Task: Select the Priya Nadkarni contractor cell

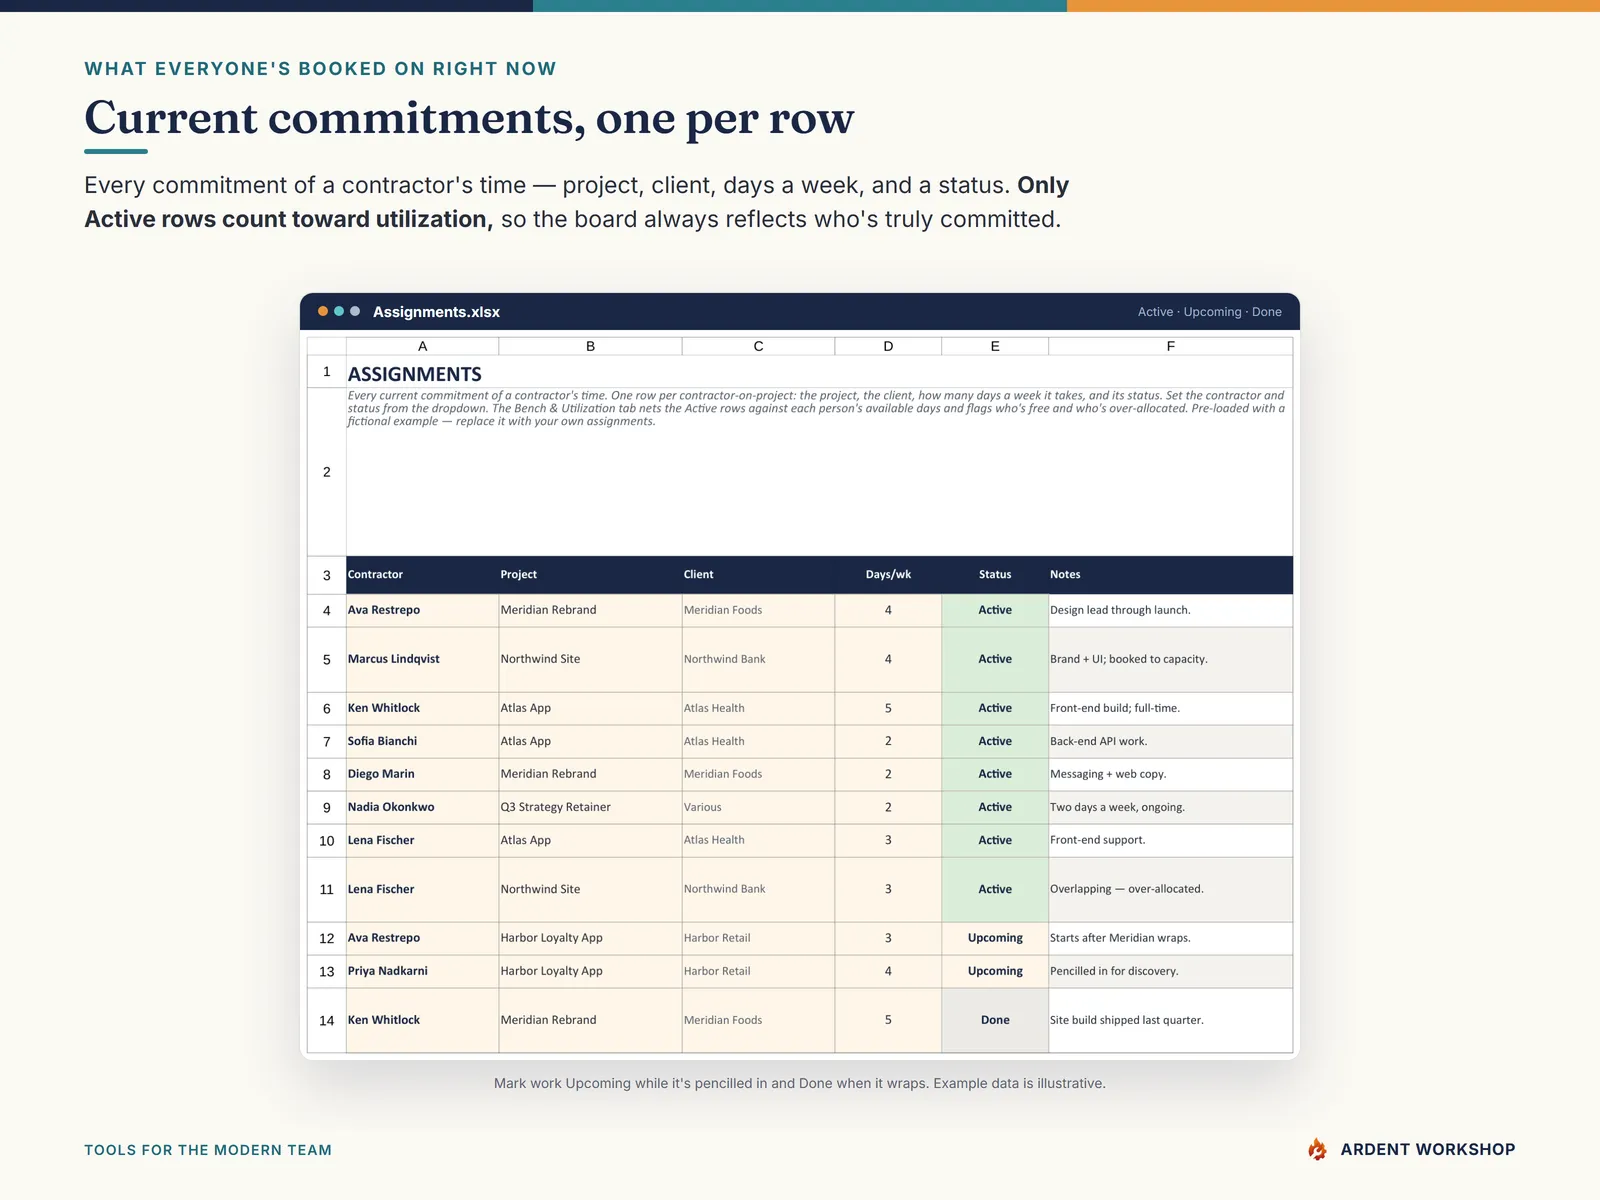Action: 422,971
